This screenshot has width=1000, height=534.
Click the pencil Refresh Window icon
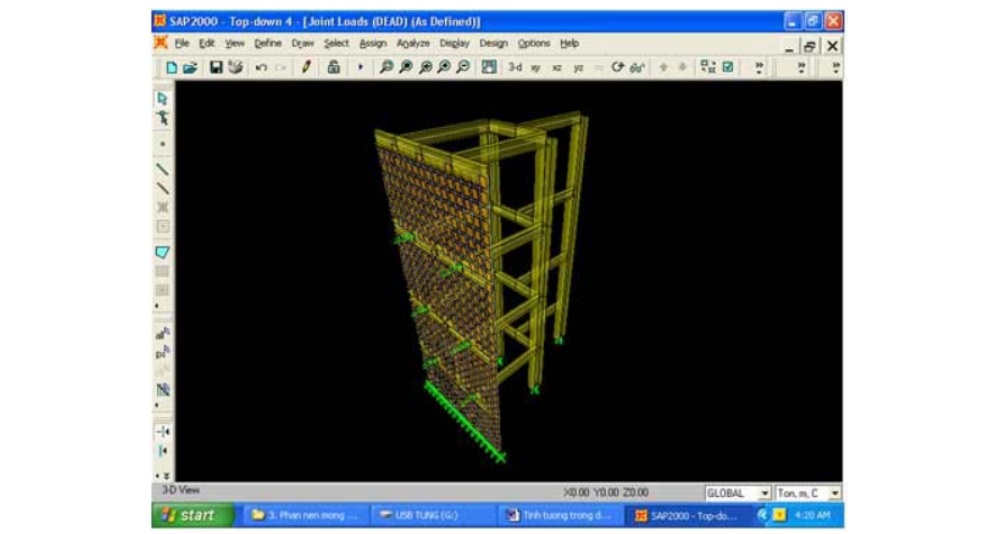point(306,68)
